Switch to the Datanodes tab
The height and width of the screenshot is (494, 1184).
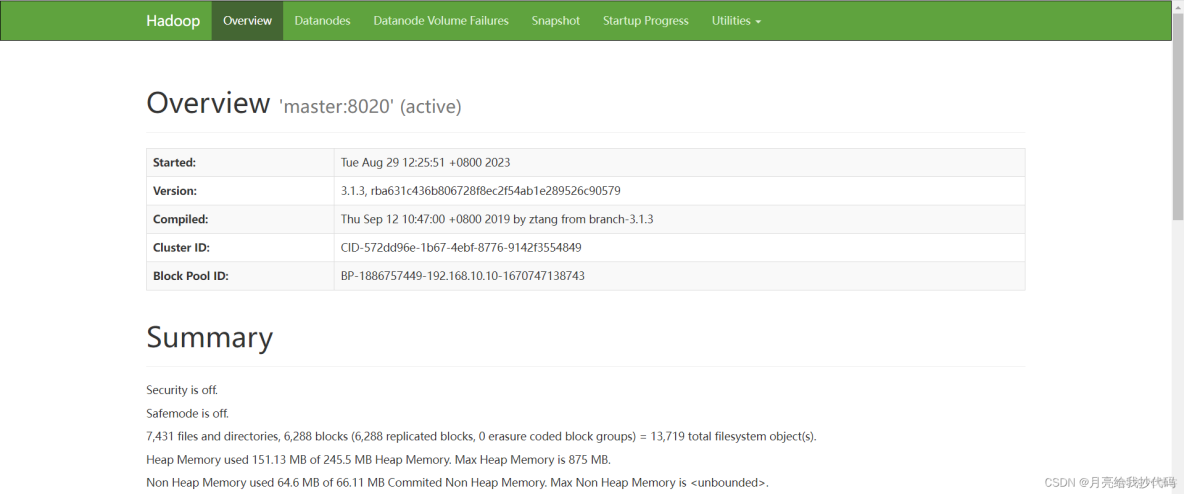(x=322, y=20)
